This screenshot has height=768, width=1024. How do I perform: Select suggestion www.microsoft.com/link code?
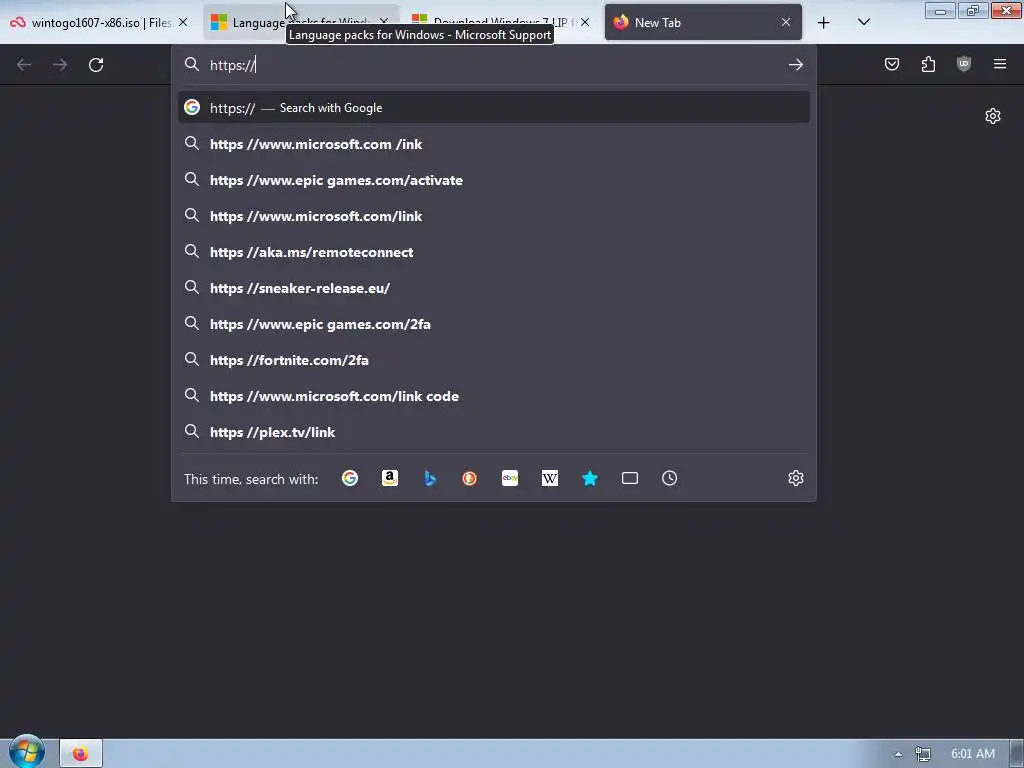(494, 396)
